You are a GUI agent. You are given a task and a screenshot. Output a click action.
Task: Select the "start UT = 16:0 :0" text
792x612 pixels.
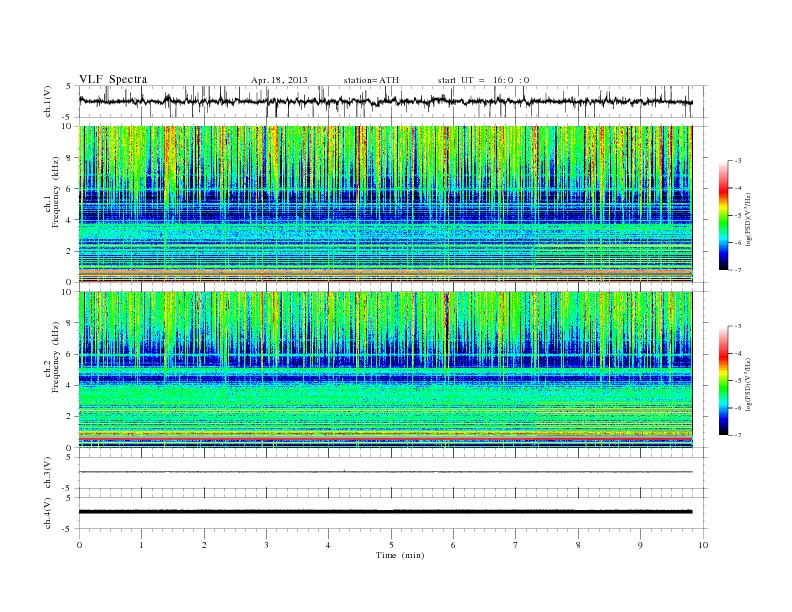(x=483, y=80)
